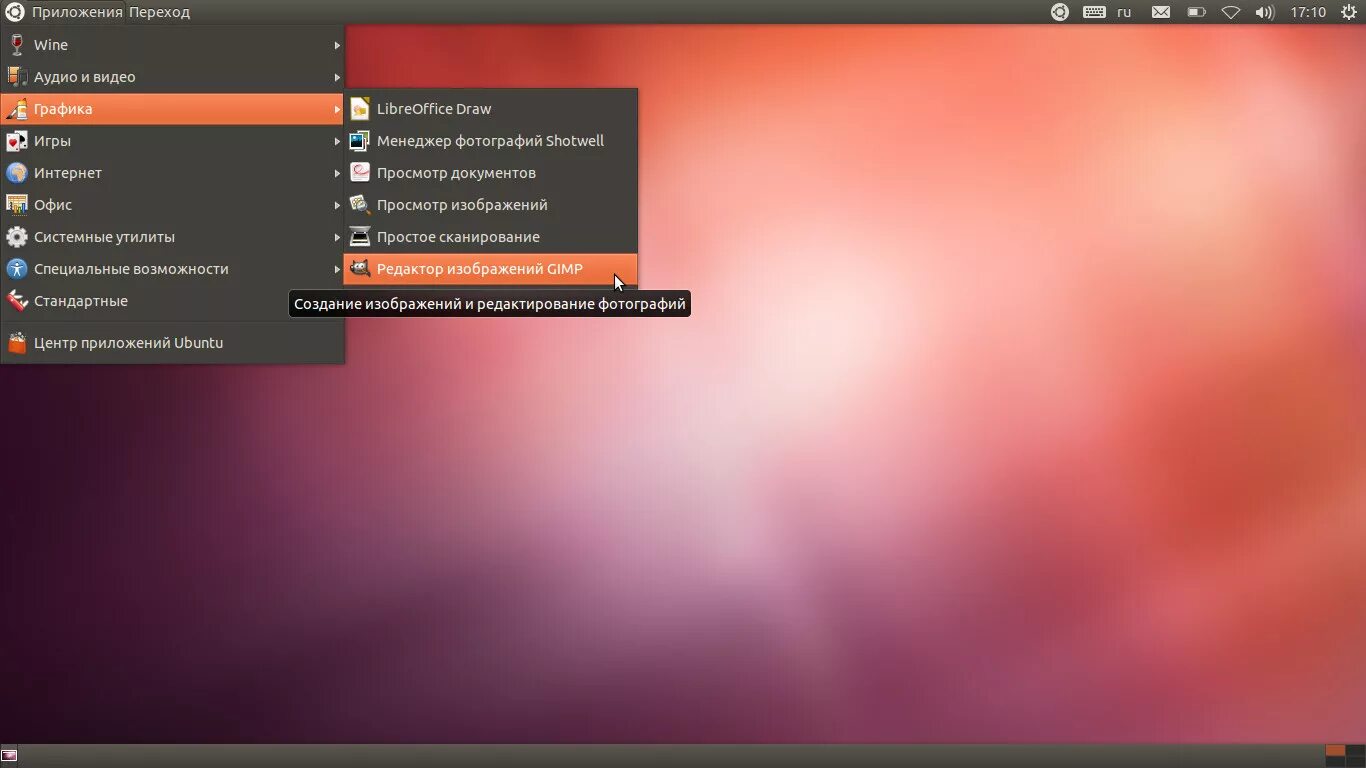Expand the Специальные возможности submenu arrow
This screenshot has width=1366, height=768.
coord(337,269)
